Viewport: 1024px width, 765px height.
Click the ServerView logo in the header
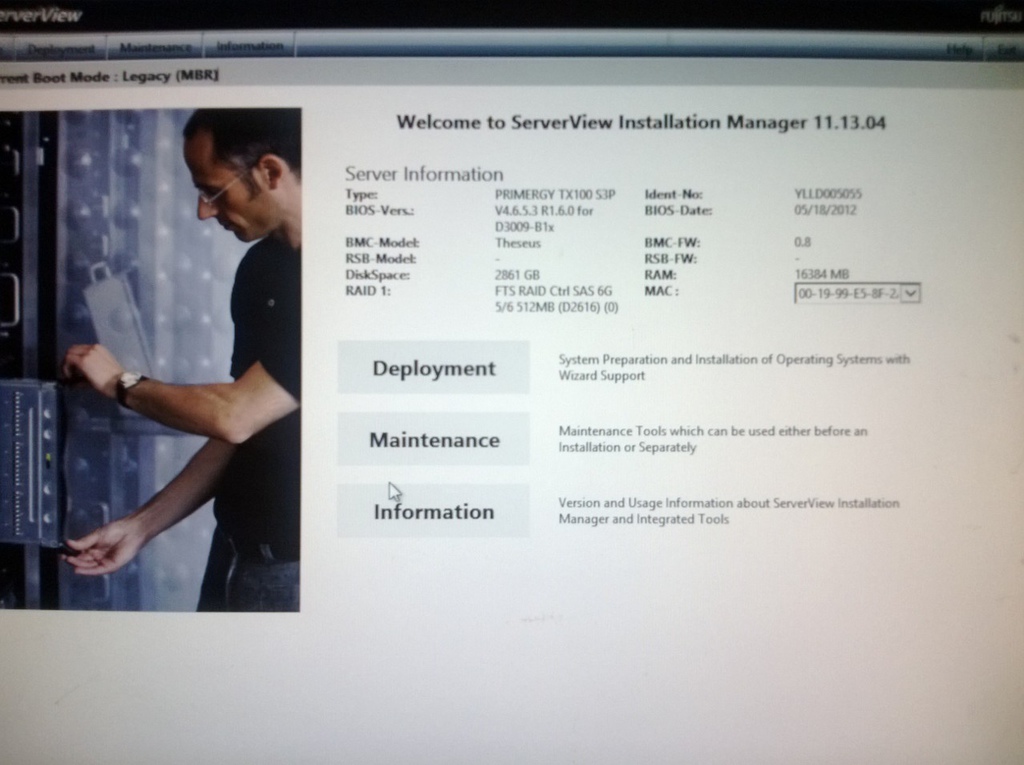[x=40, y=15]
